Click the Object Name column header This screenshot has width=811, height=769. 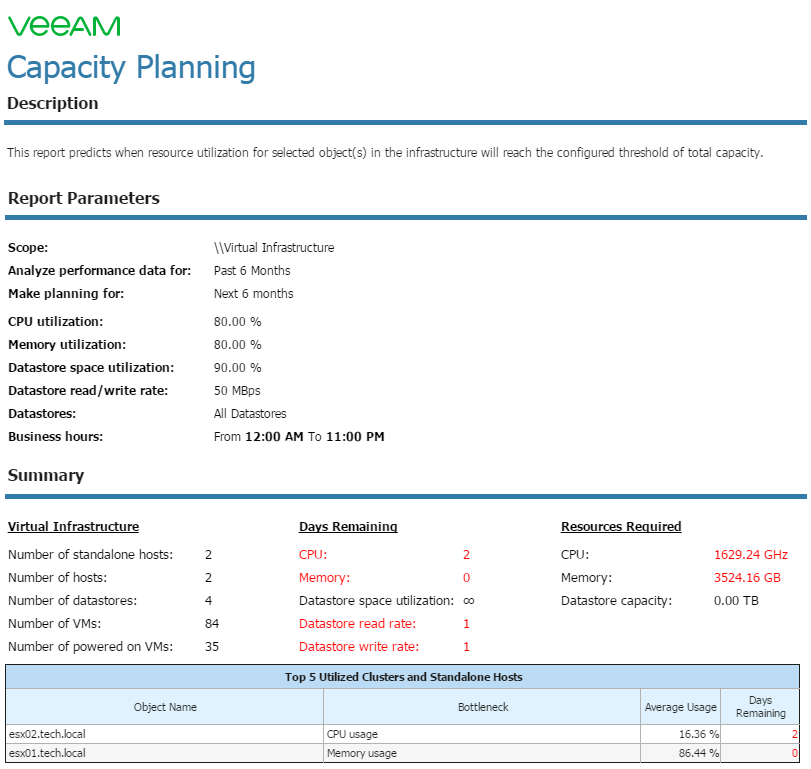[x=165, y=707]
